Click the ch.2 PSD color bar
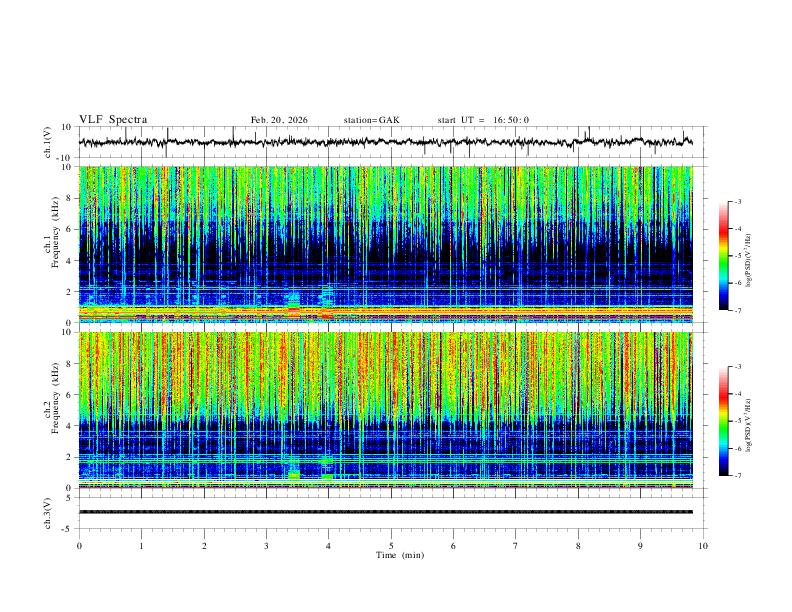The width and height of the screenshot is (792, 612). click(723, 421)
